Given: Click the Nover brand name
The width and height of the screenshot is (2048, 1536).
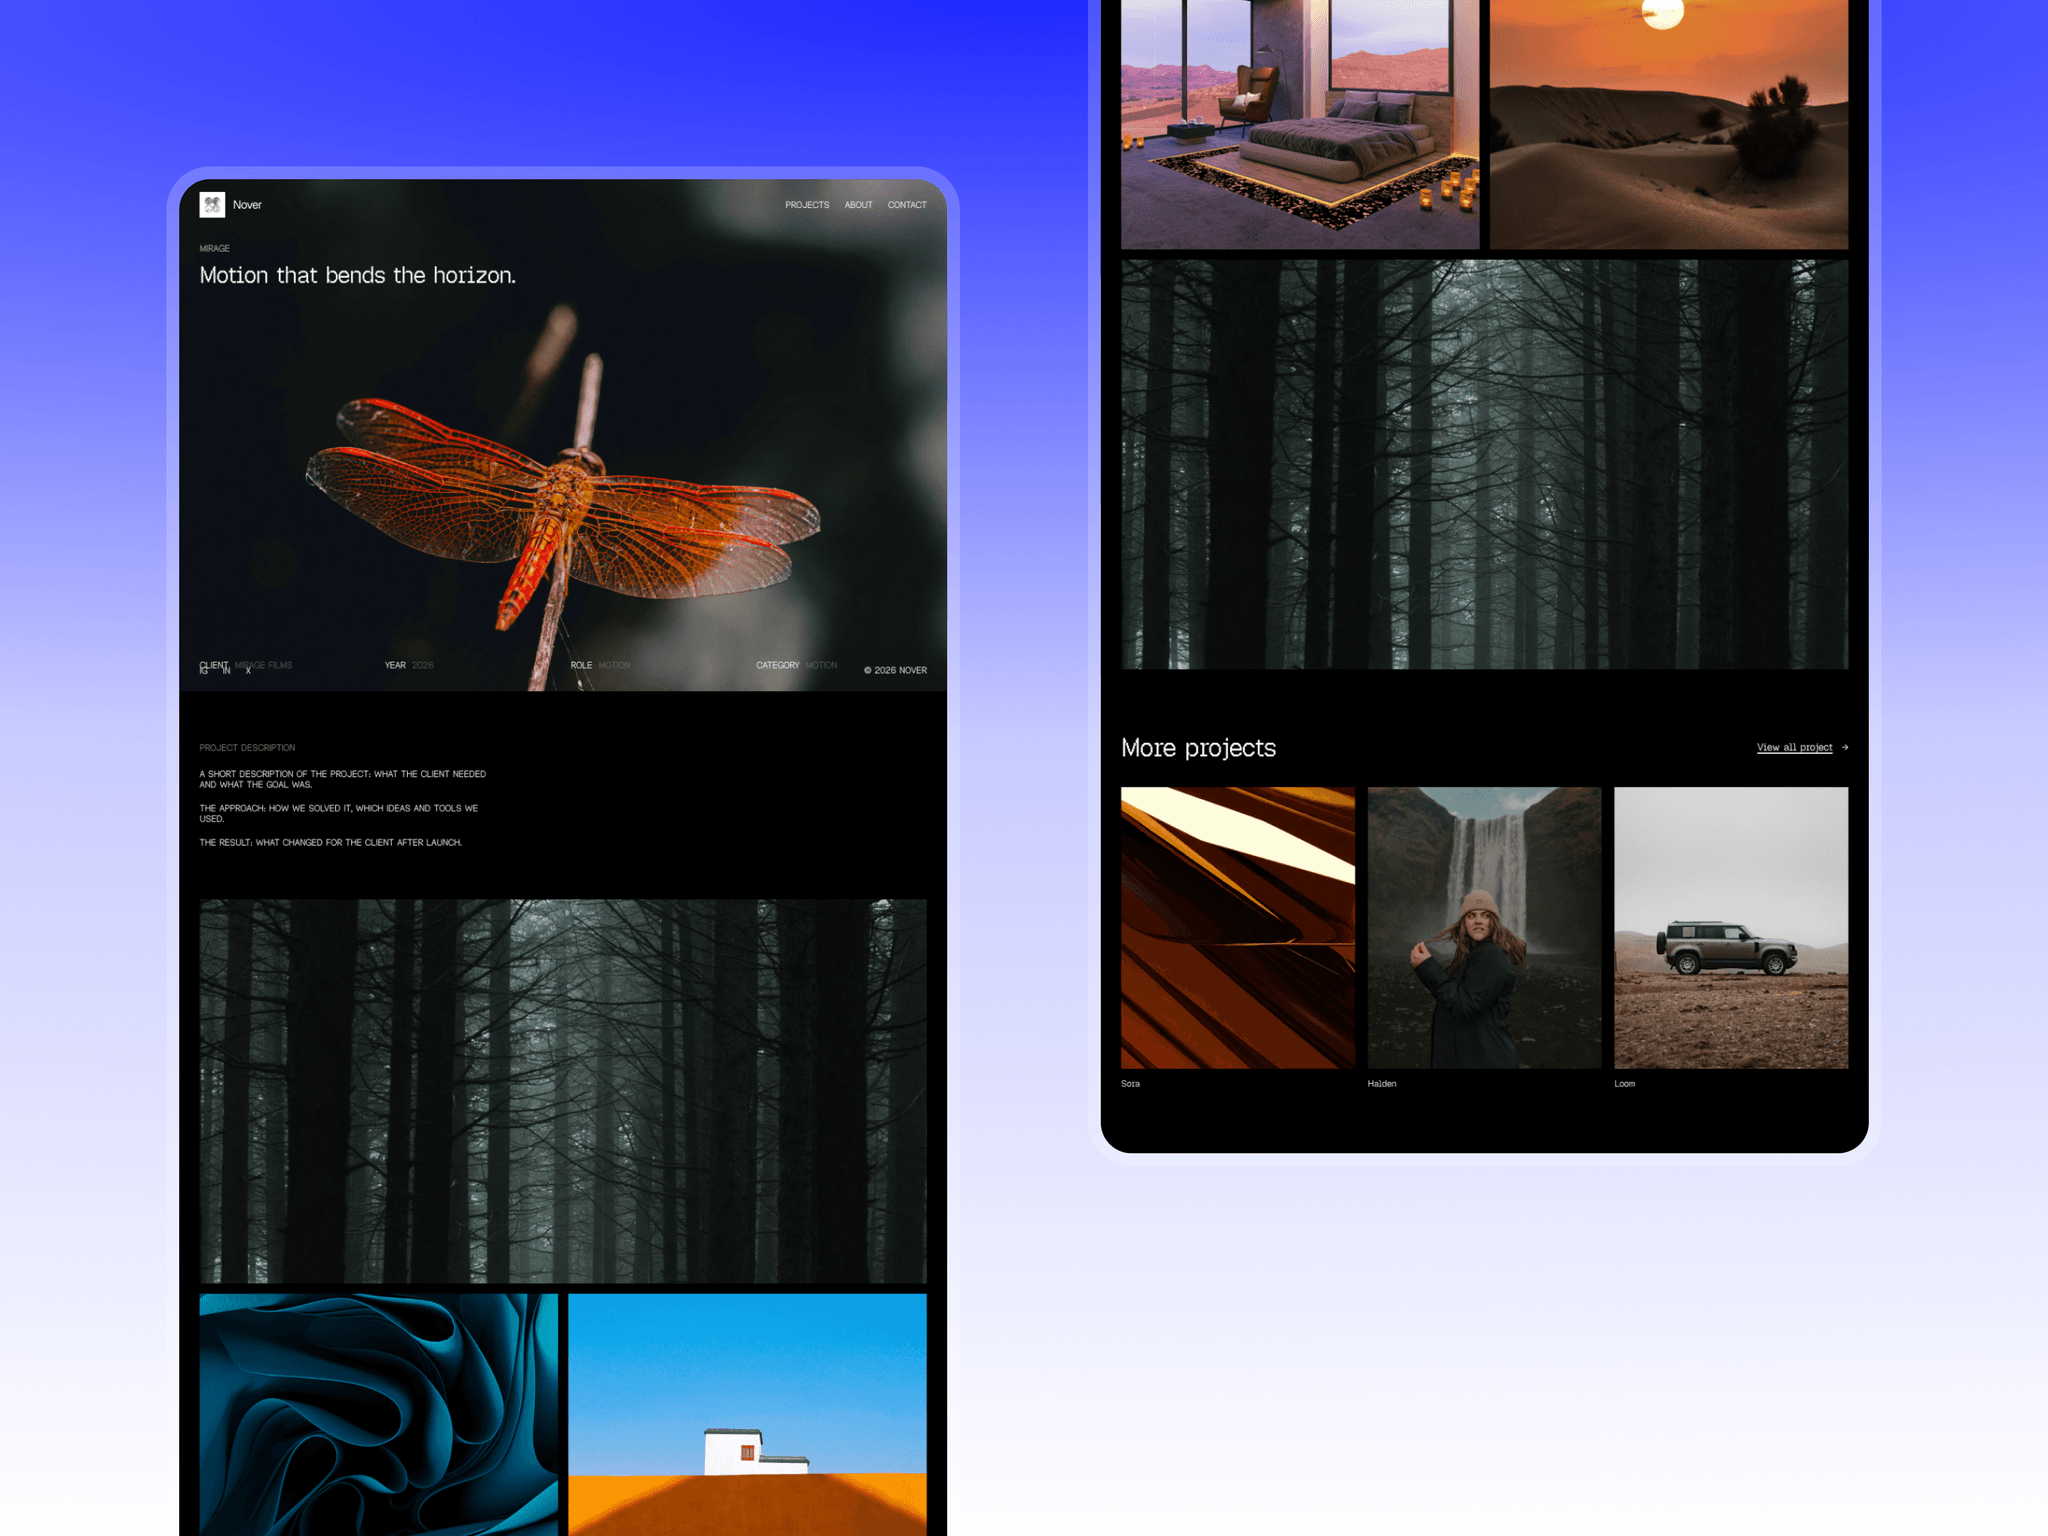Looking at the screenshot, I should pos(247,205).
